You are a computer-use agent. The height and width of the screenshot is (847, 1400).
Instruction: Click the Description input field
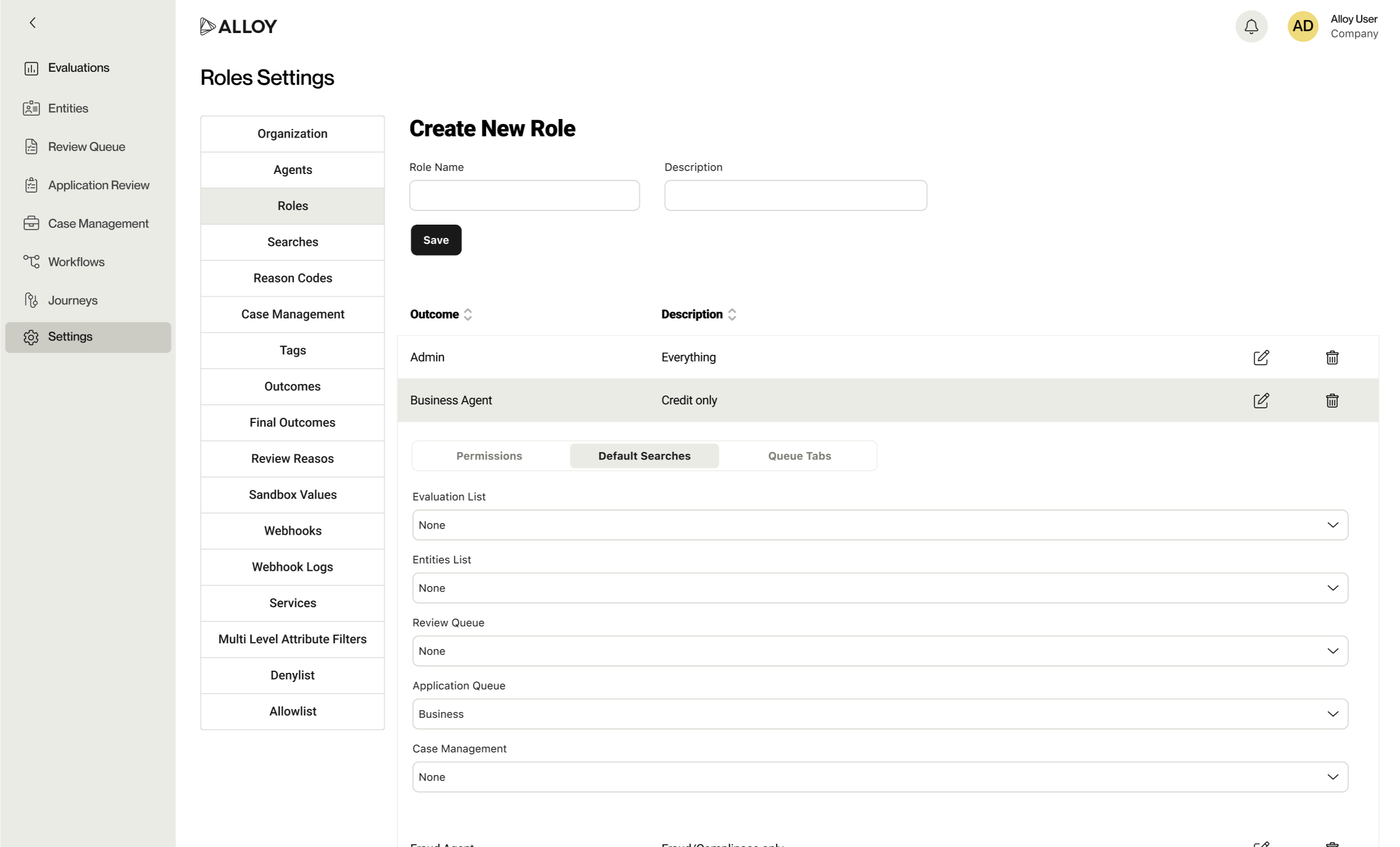(x=795, y=196)
